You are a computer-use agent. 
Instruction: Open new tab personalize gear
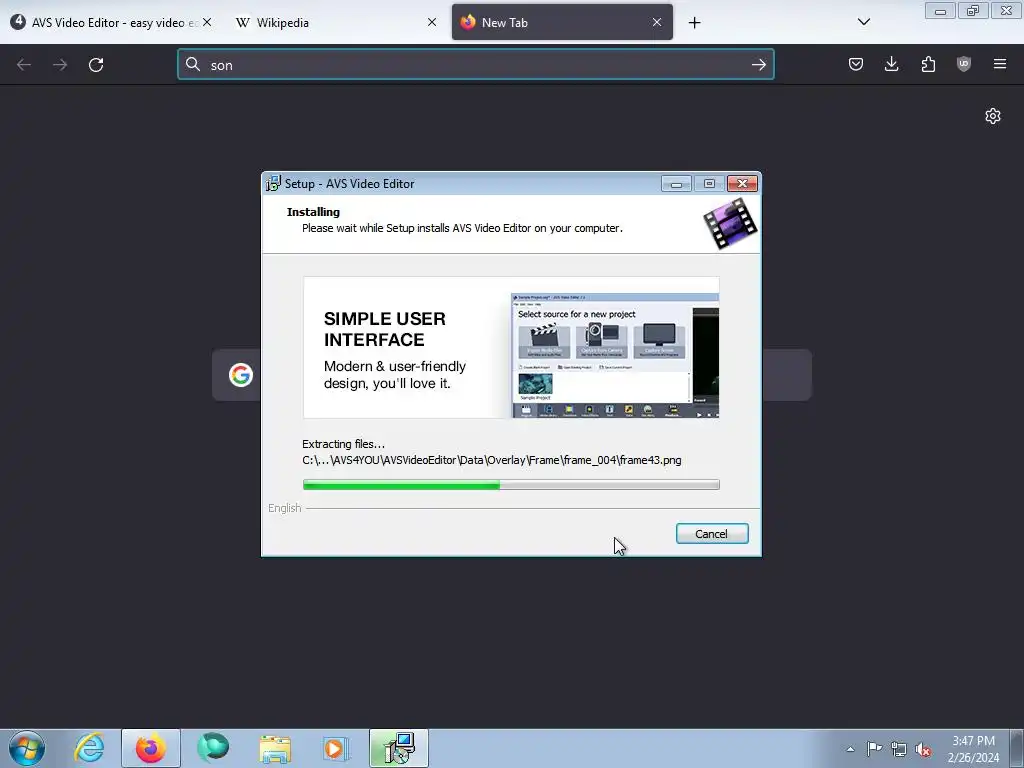point(993,116)
